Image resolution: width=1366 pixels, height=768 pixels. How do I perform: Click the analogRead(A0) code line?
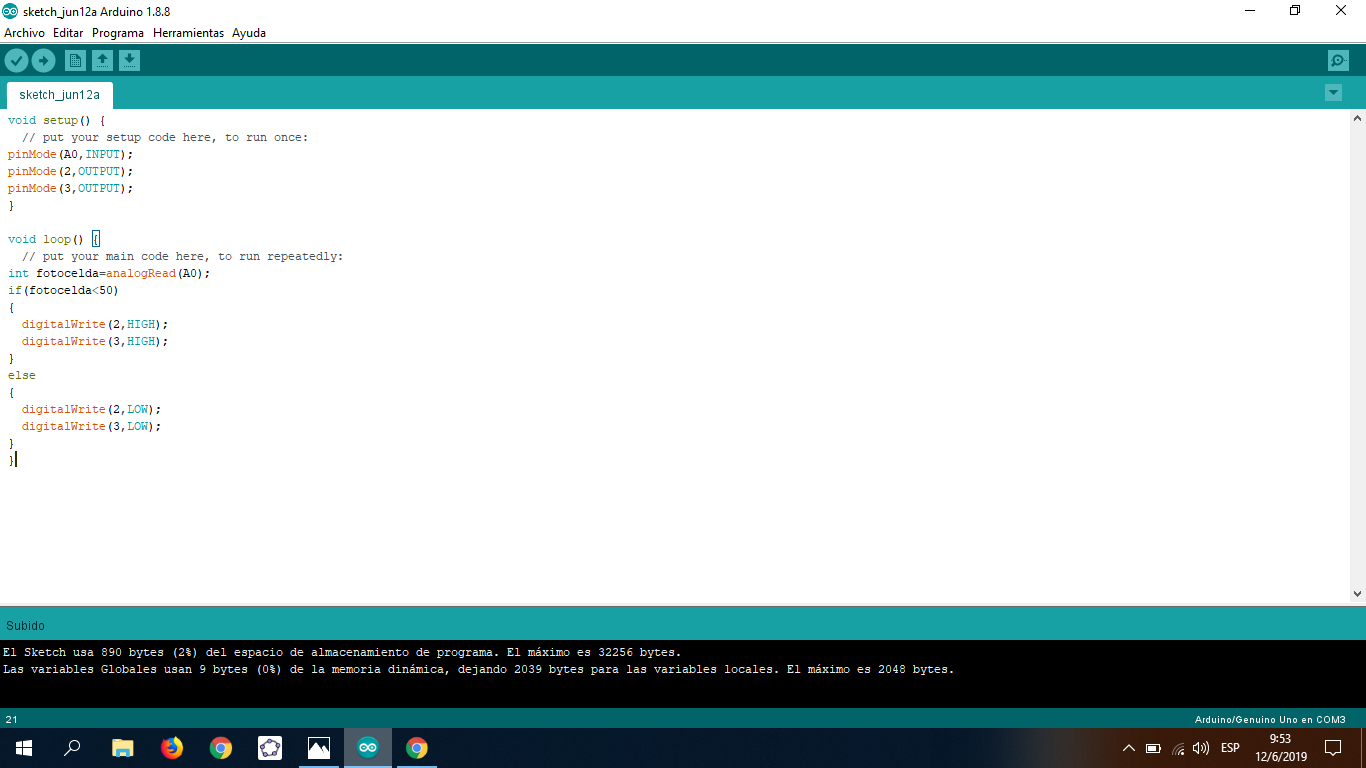(109, 273)
